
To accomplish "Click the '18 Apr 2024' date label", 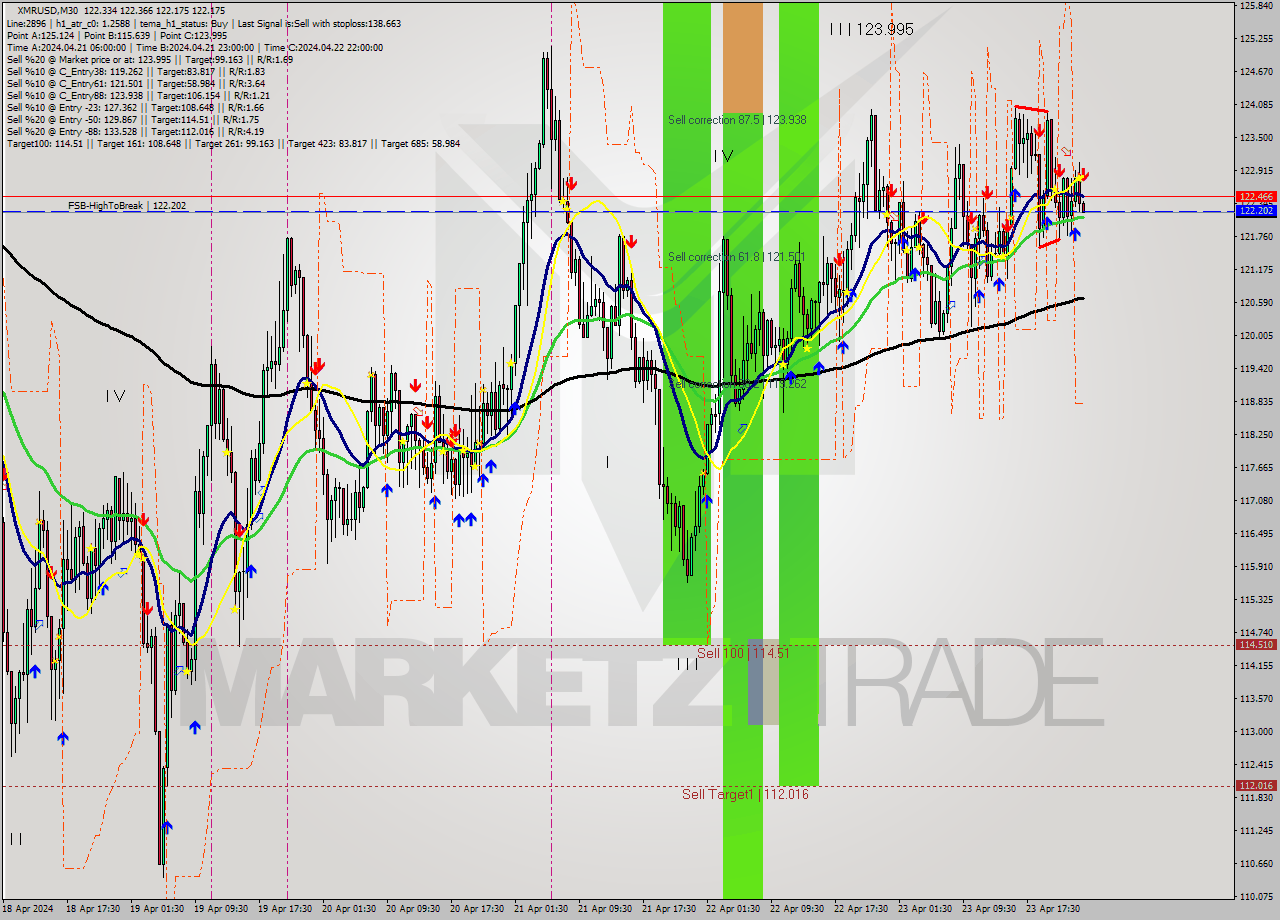I will [29, 909].
